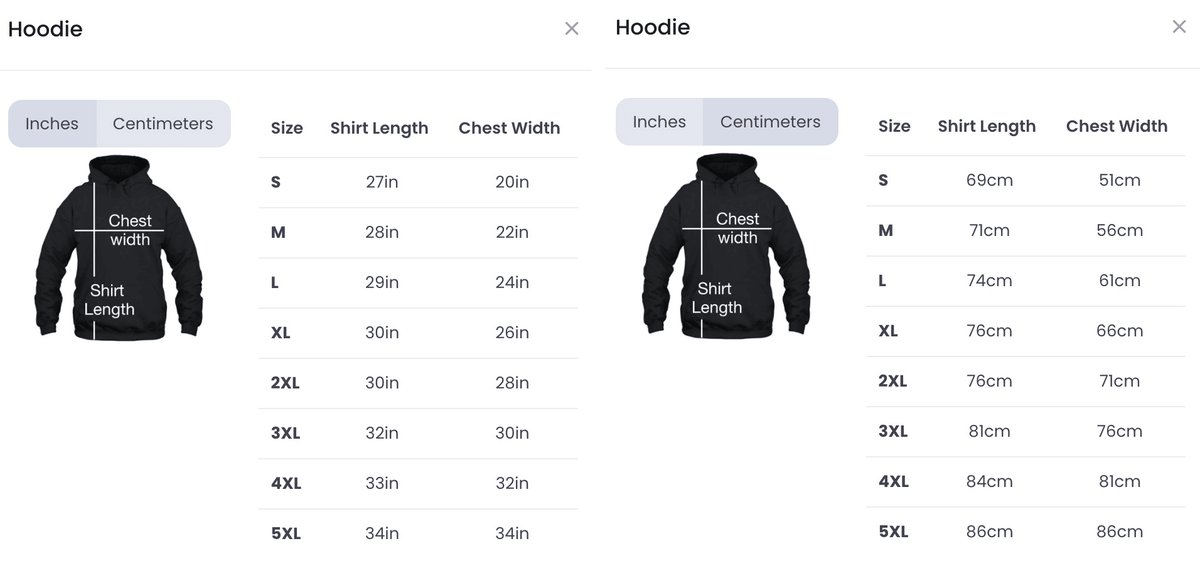Select the 5XL row in inches table
Image resolution: width=1200 pixels, height=578 pixels.
(418, 534)
